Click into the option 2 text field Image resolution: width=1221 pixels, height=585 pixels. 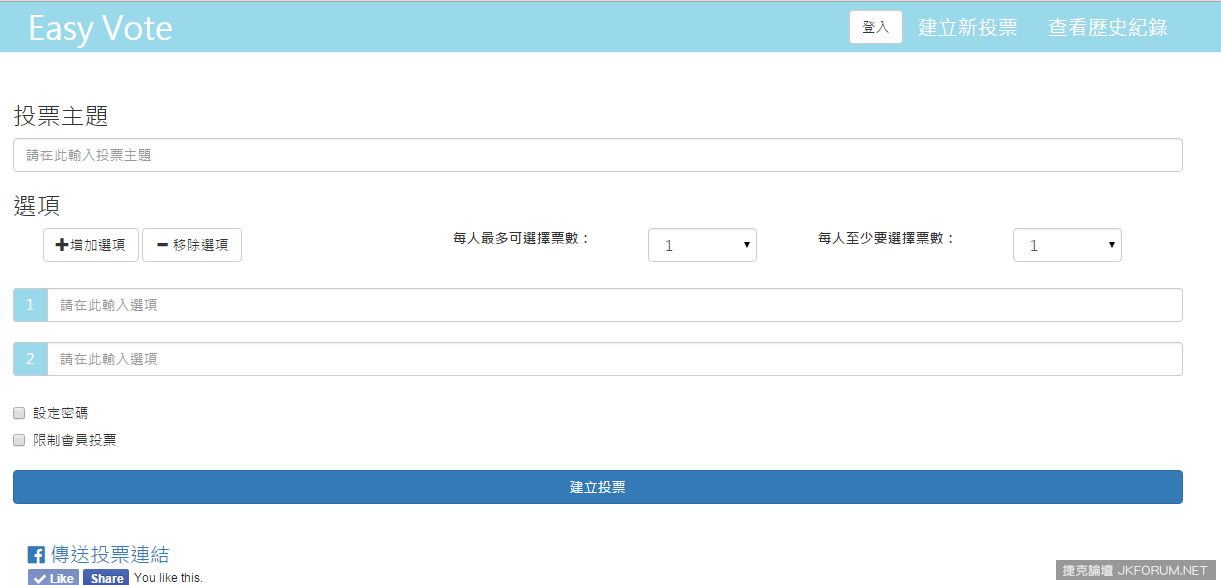pyautogui.click(x=614, y=359)
